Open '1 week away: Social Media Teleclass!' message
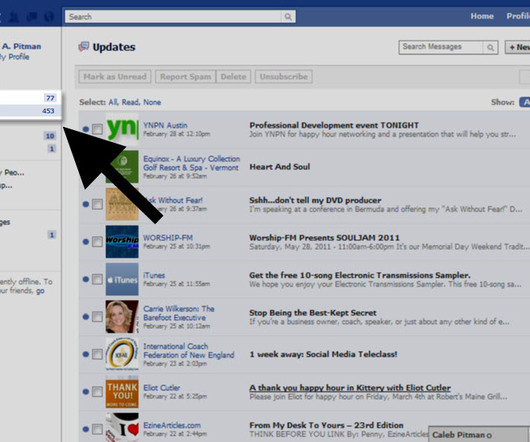Screen dimensions: 530x442 click(x=323, y=354)
